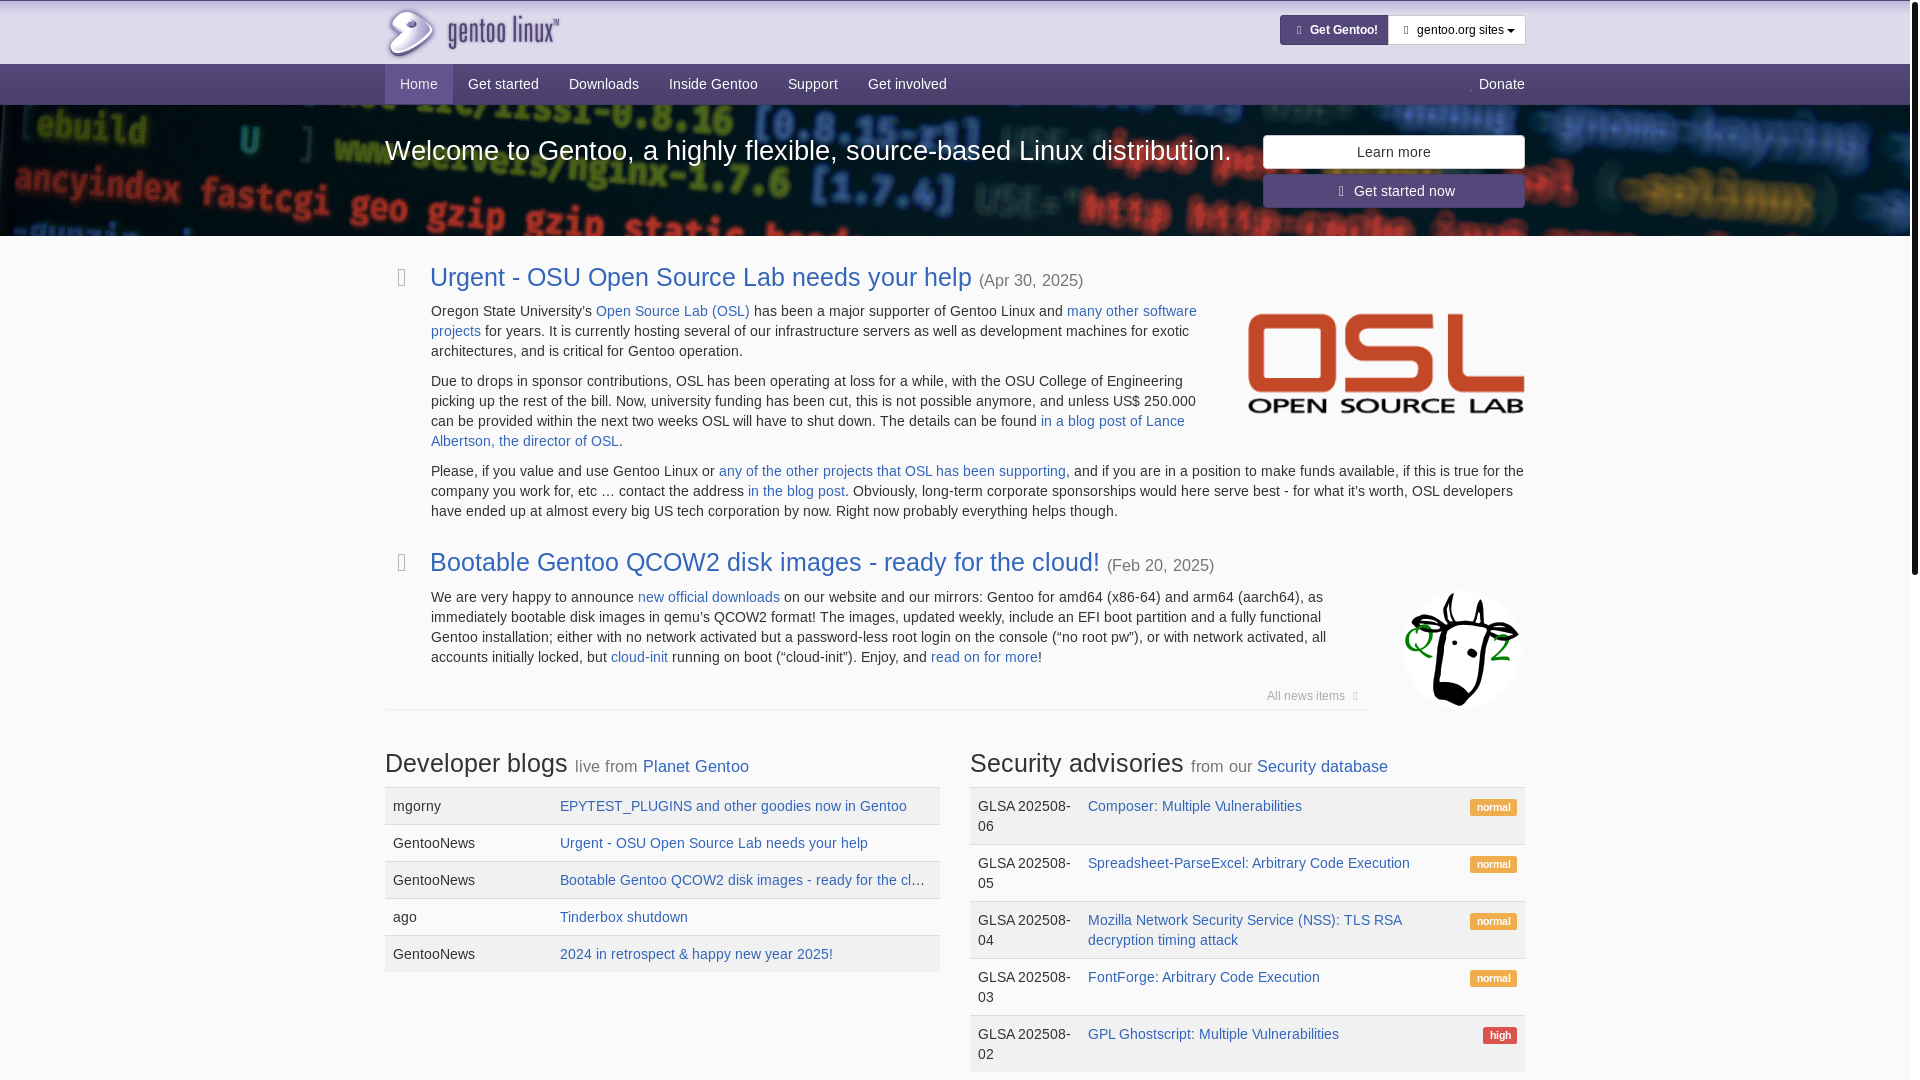Click the page vertical scrollbar

(x=1915, y=287)
